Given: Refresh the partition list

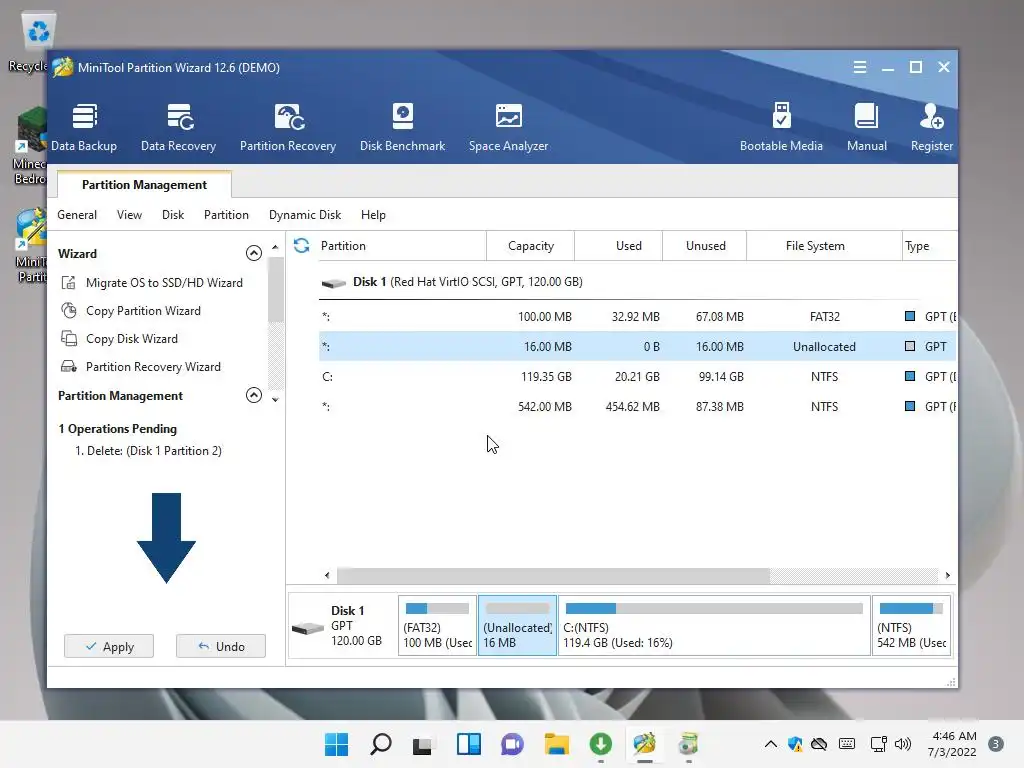Looking at the screenshot, I should 301,246.
